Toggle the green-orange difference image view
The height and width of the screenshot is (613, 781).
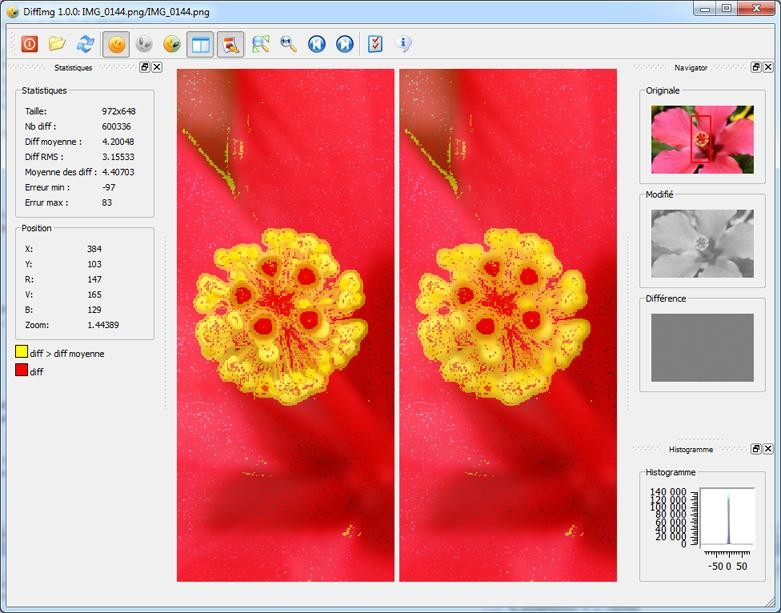172,44
